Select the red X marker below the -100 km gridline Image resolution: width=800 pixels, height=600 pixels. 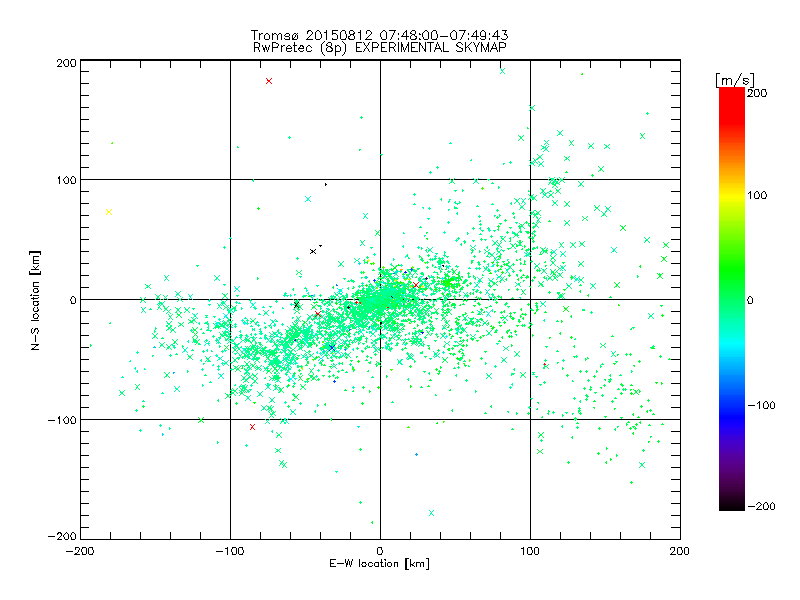(x=252, y=427)
